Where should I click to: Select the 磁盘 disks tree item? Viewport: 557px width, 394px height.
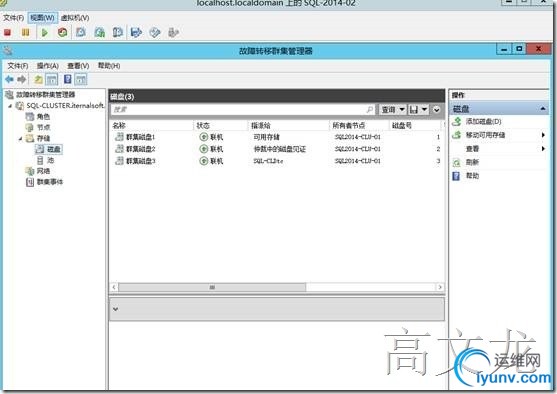53,150
